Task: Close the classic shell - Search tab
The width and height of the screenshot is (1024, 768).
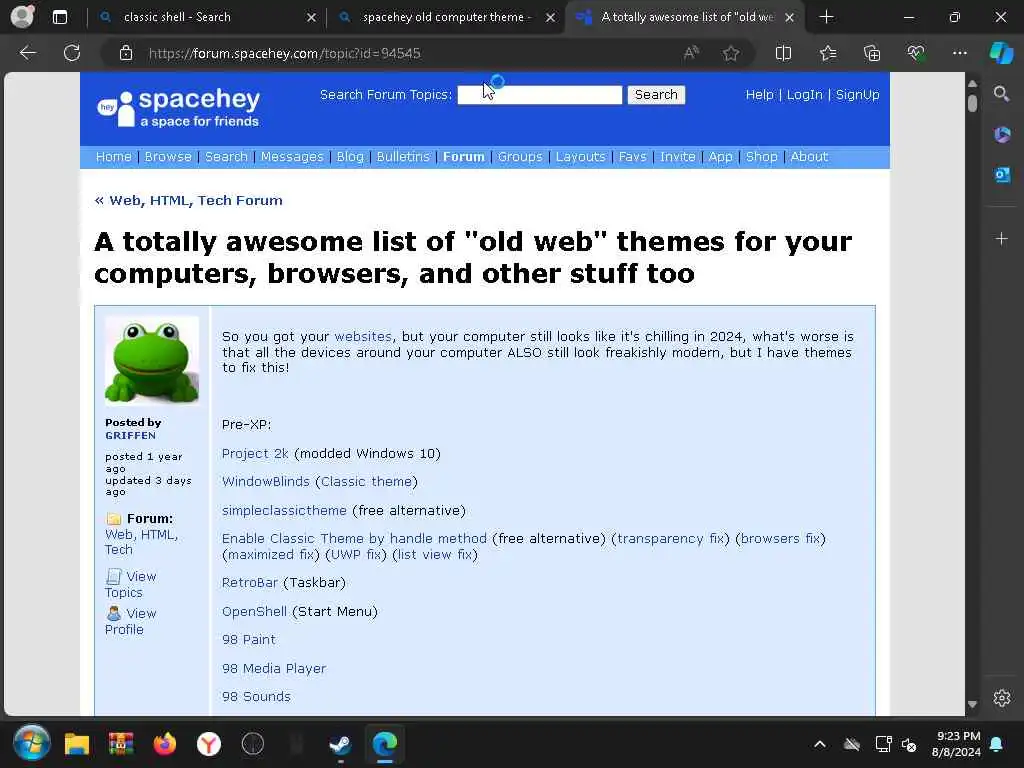Action: point(312,18)
